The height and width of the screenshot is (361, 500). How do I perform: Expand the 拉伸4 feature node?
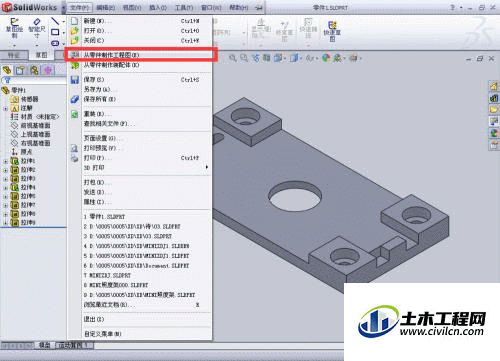5,188
